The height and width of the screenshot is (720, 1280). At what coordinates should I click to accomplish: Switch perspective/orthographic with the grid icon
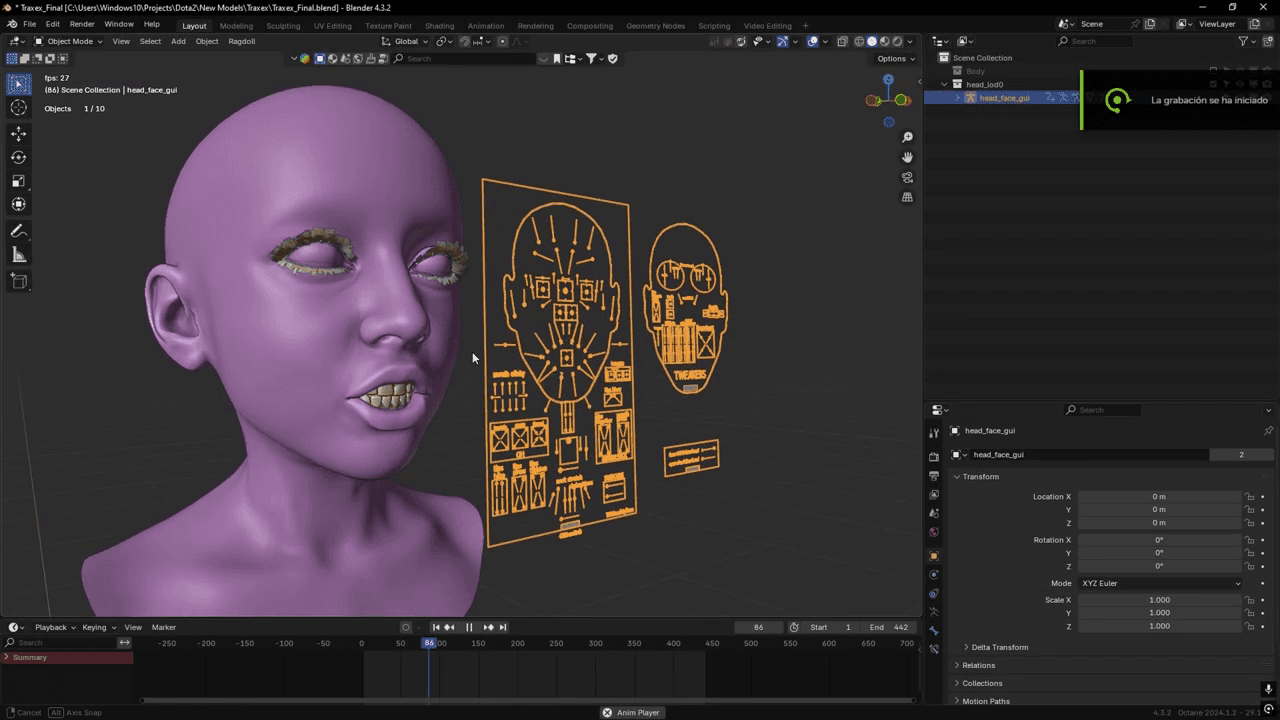[907, 197]
